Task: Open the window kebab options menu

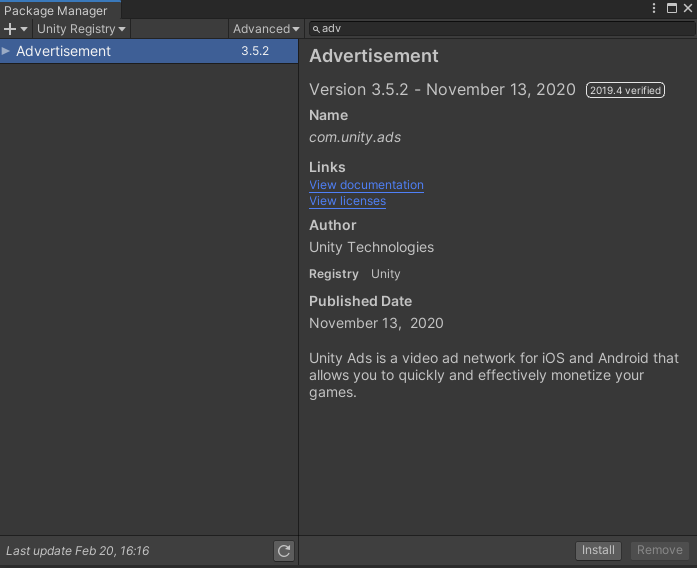Action: (653, 8)
